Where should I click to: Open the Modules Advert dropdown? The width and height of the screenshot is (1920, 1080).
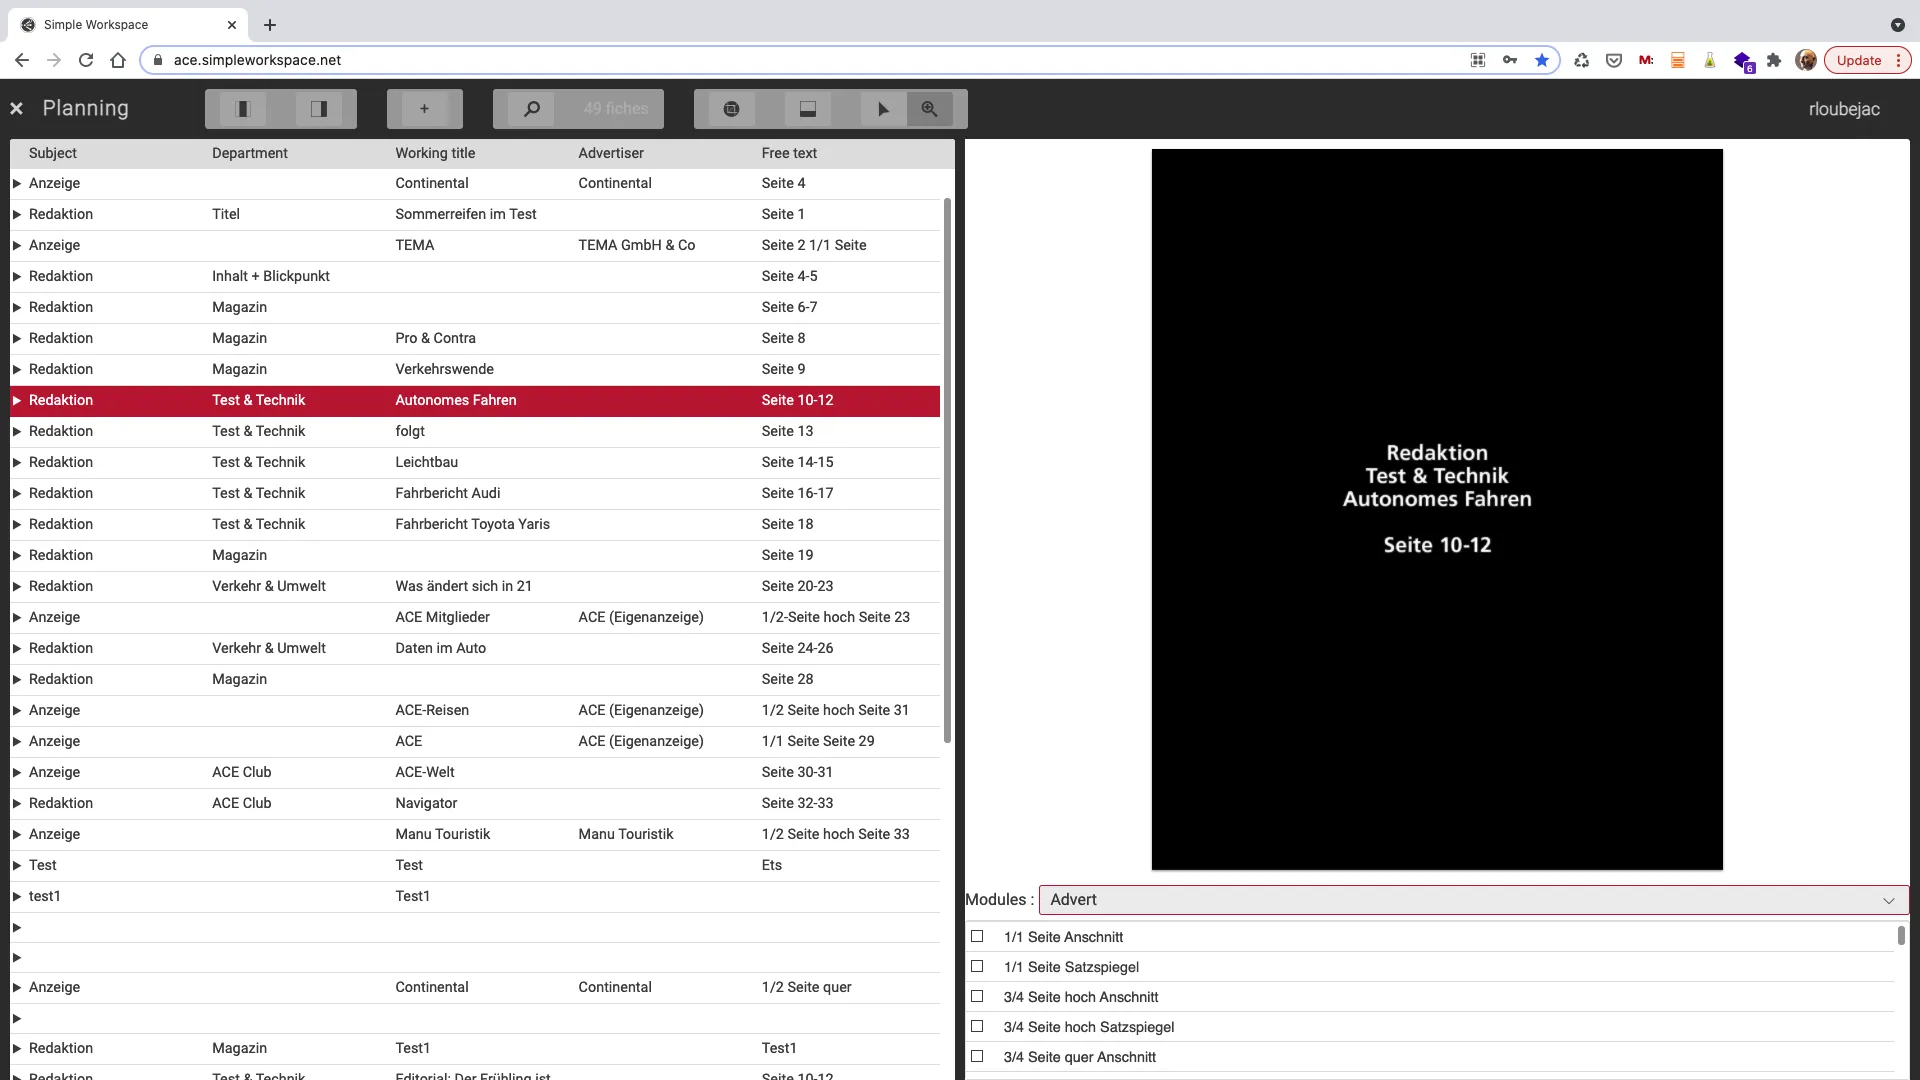click(x=1473, y=900)
